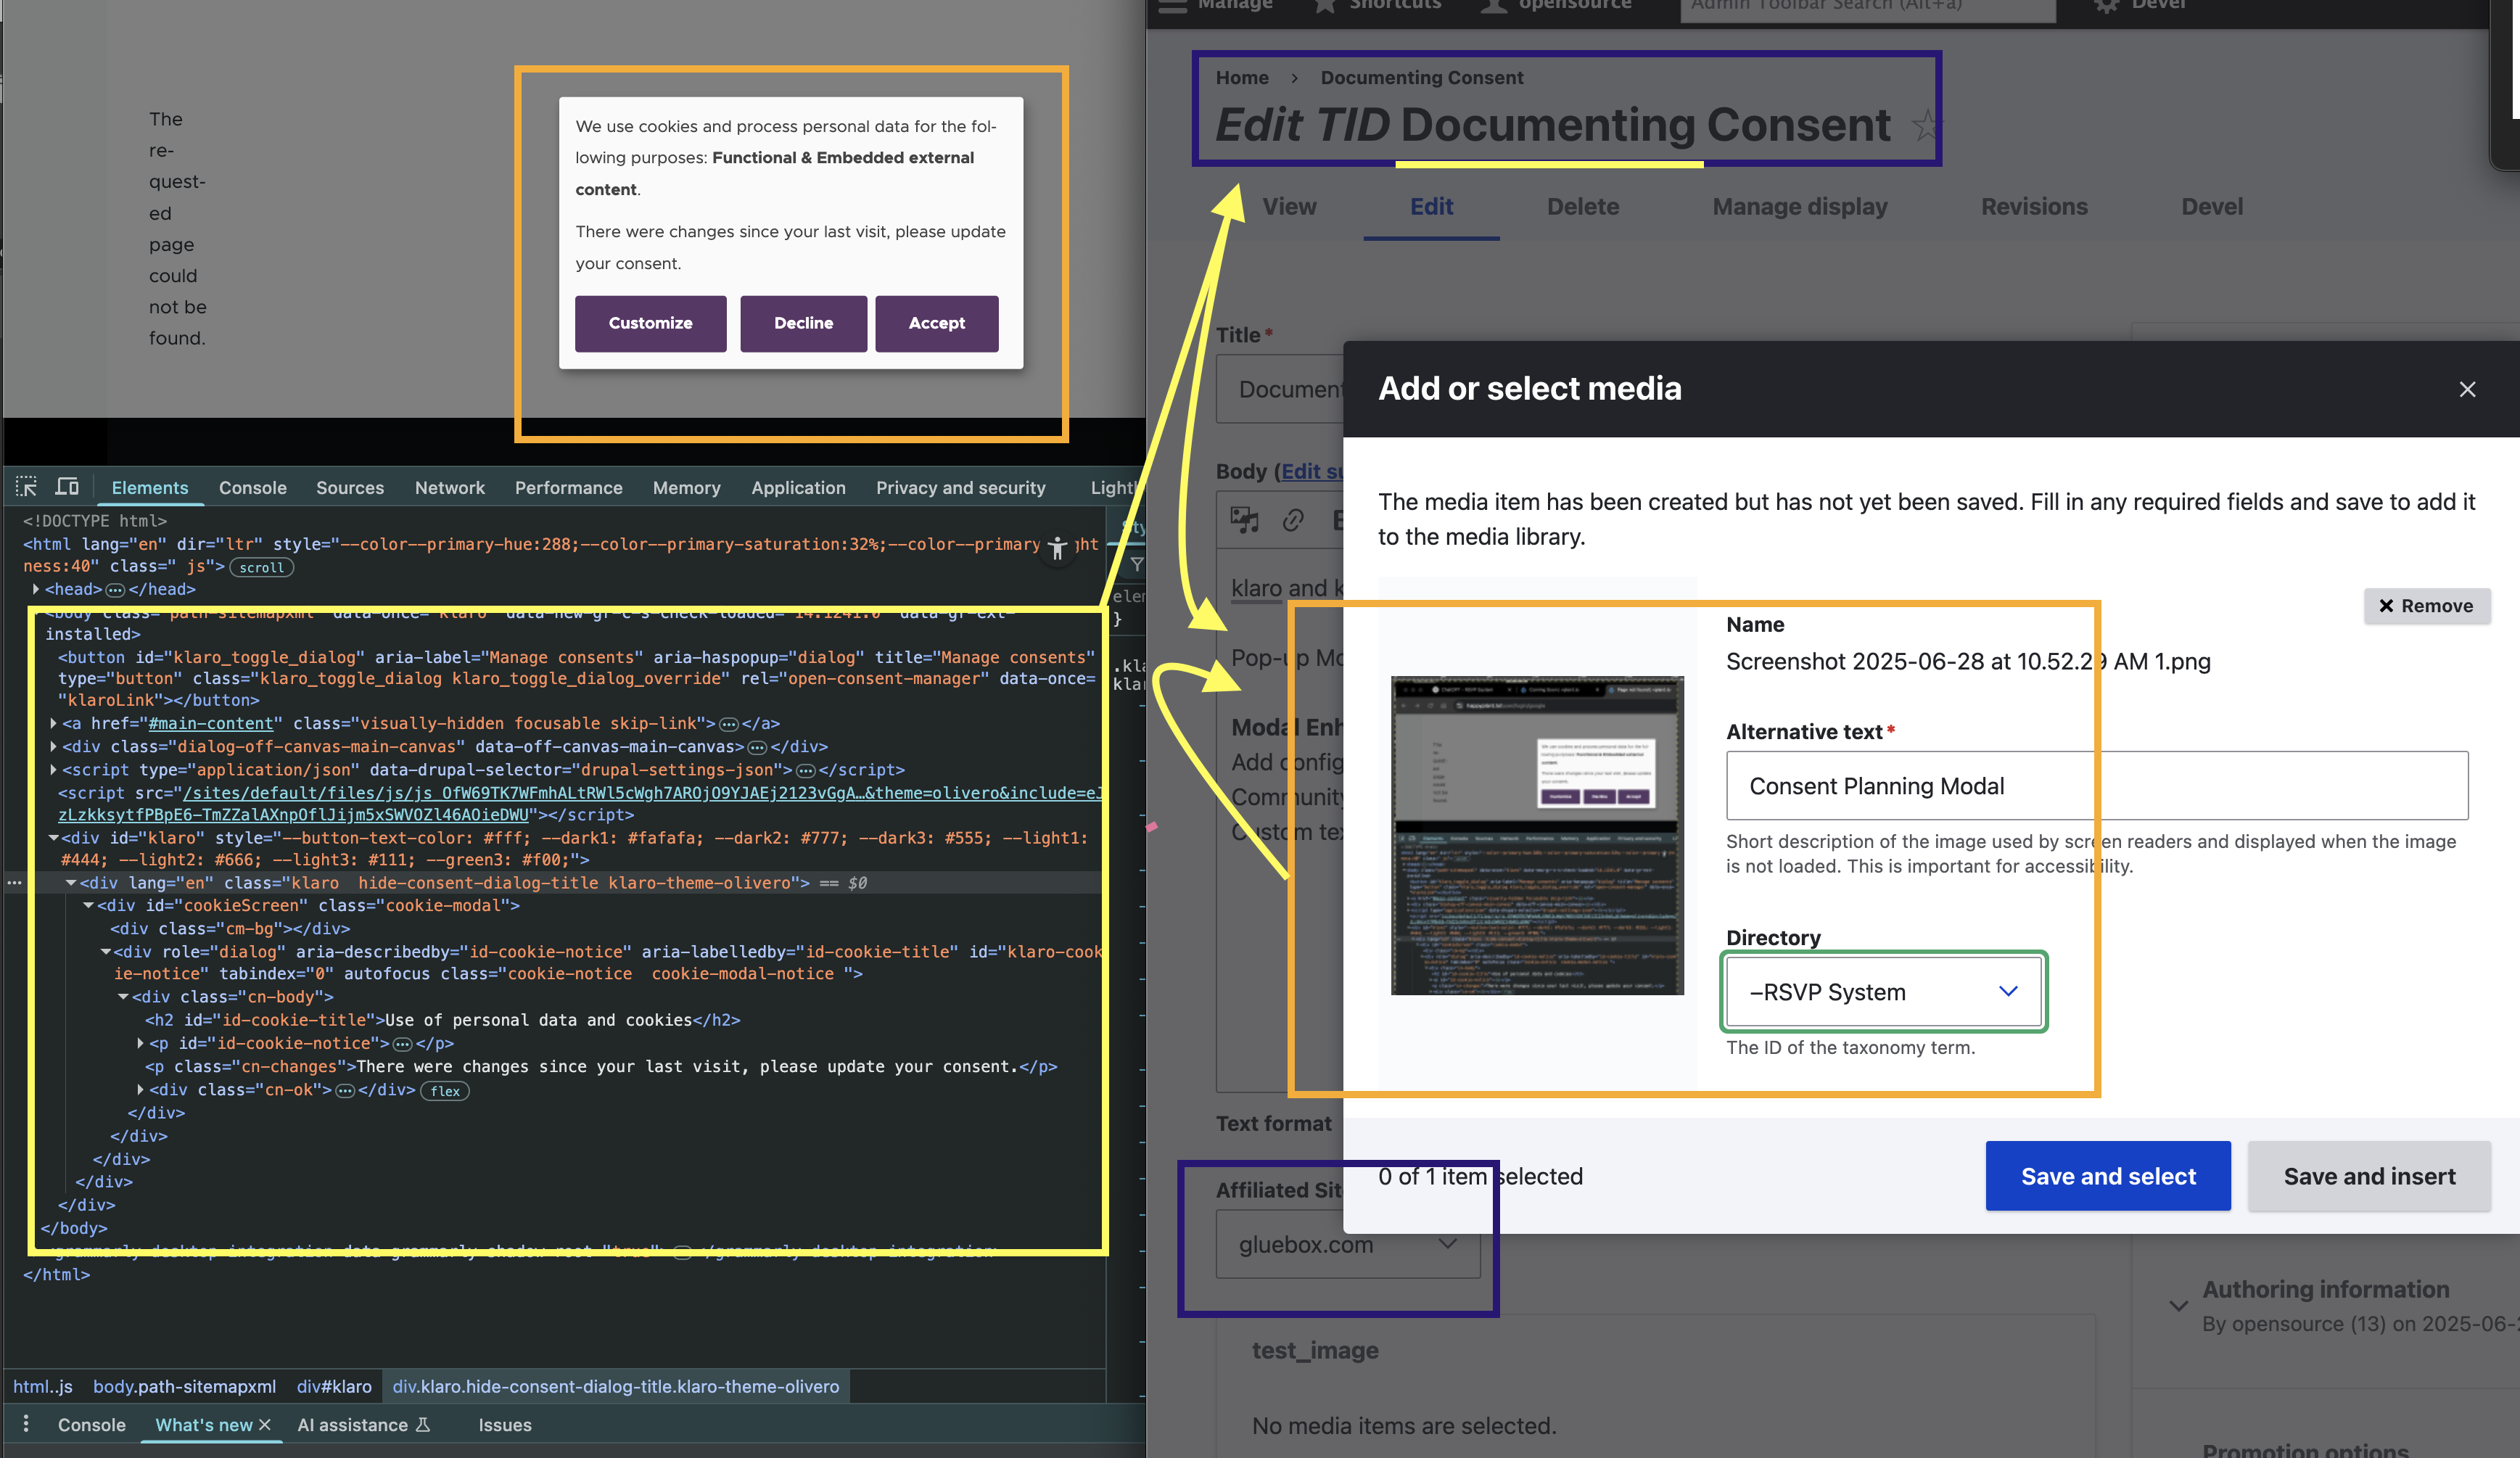Click the flex badge on cn-ok div

click(445, 1090)
